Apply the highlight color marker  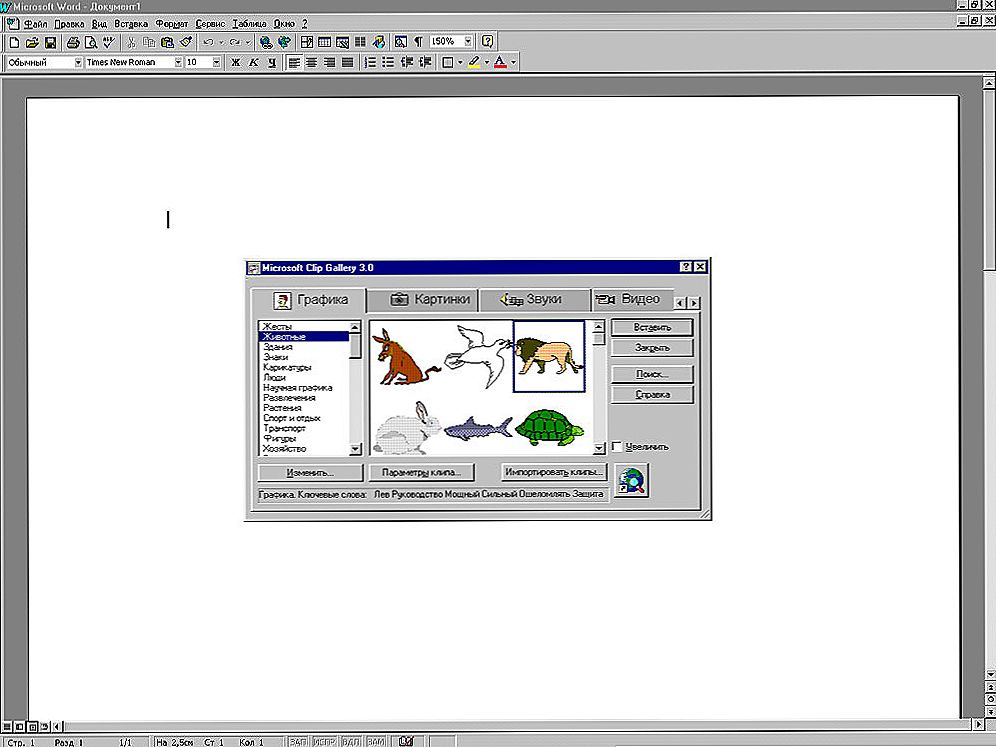click(x=474, y=62)
